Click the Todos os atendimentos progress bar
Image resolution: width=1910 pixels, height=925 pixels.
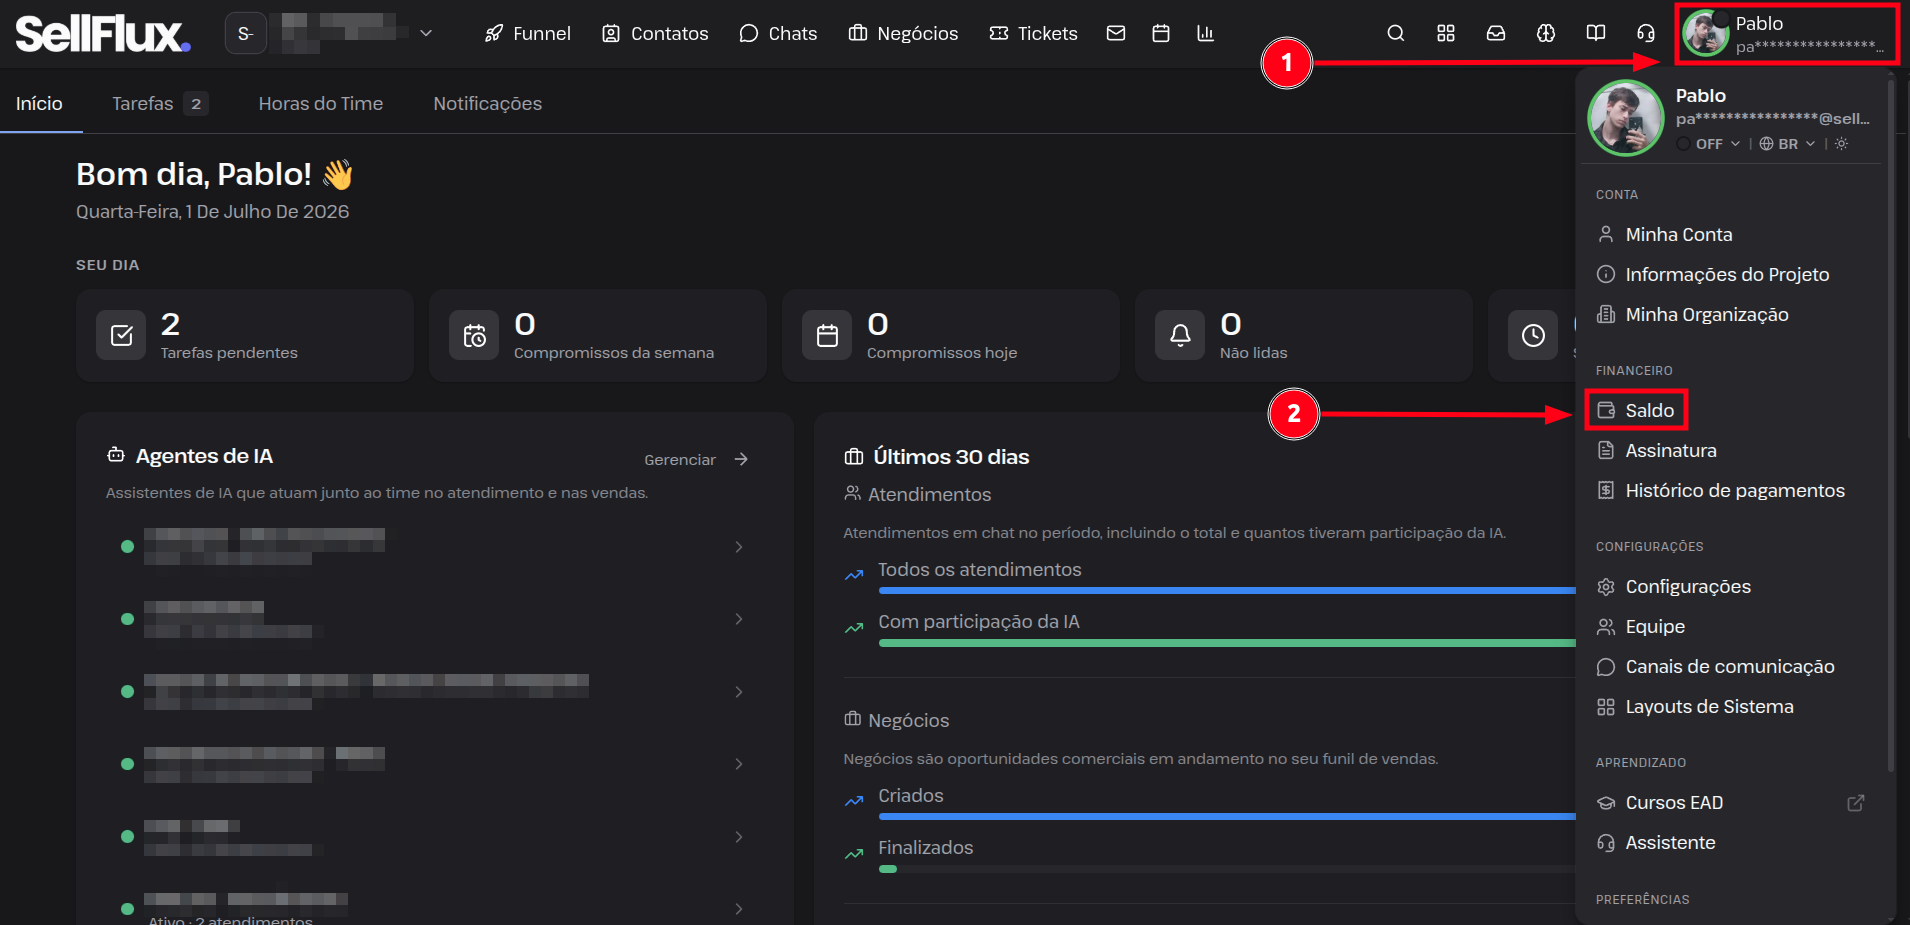pyautogui.click(x=1227, y=591)
